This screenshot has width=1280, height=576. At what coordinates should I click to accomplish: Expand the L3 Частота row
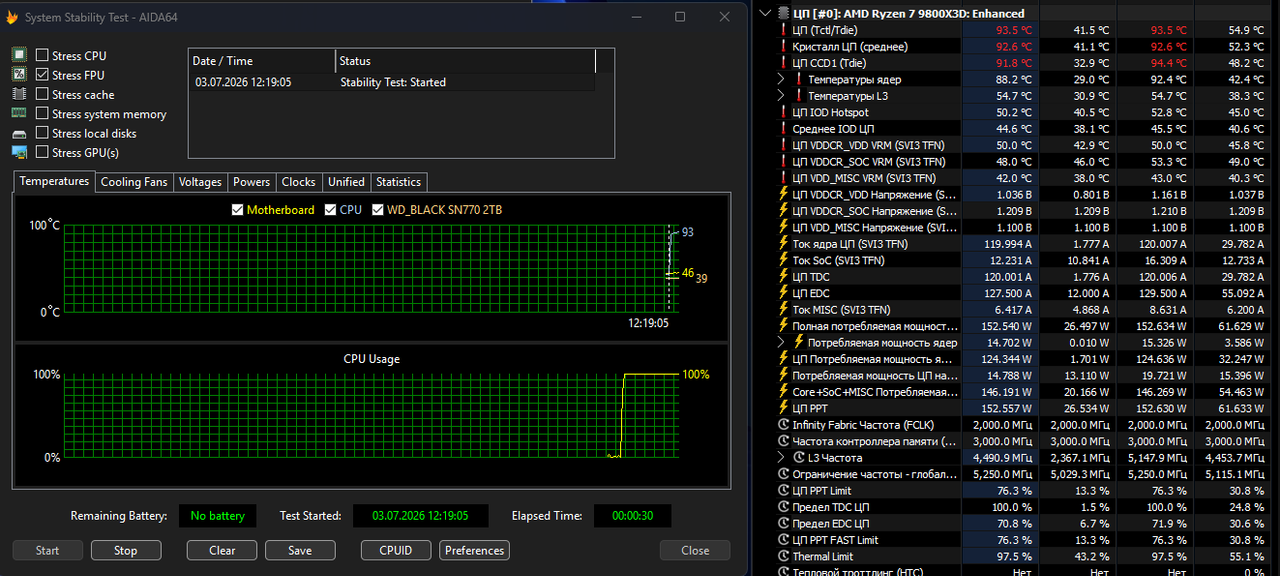pos(782,457)
